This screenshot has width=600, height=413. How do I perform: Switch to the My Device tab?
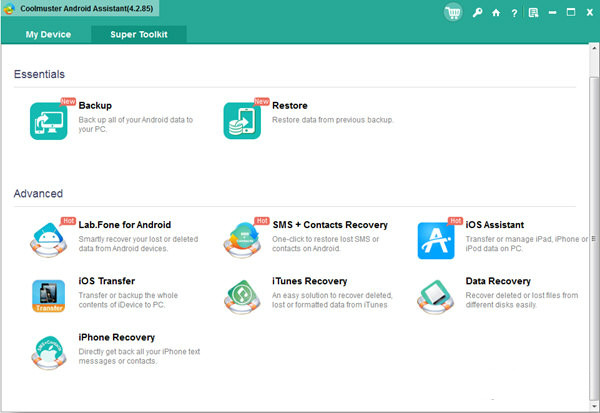coord(48,34)
